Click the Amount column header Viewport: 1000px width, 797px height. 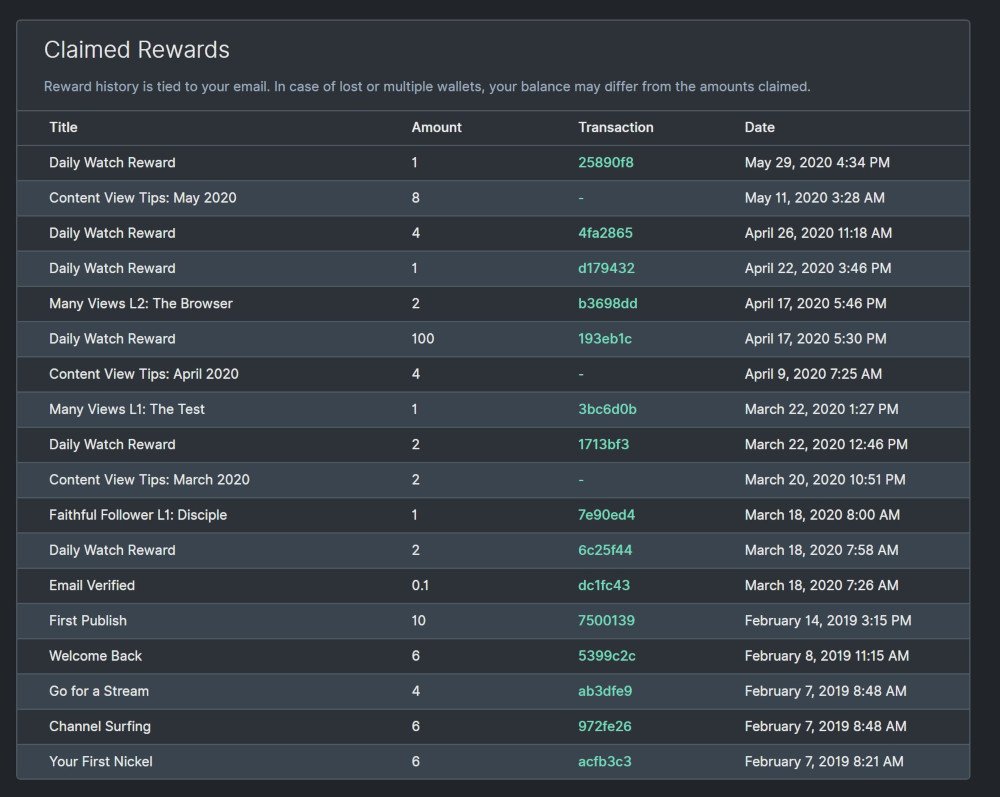(436, 128)
